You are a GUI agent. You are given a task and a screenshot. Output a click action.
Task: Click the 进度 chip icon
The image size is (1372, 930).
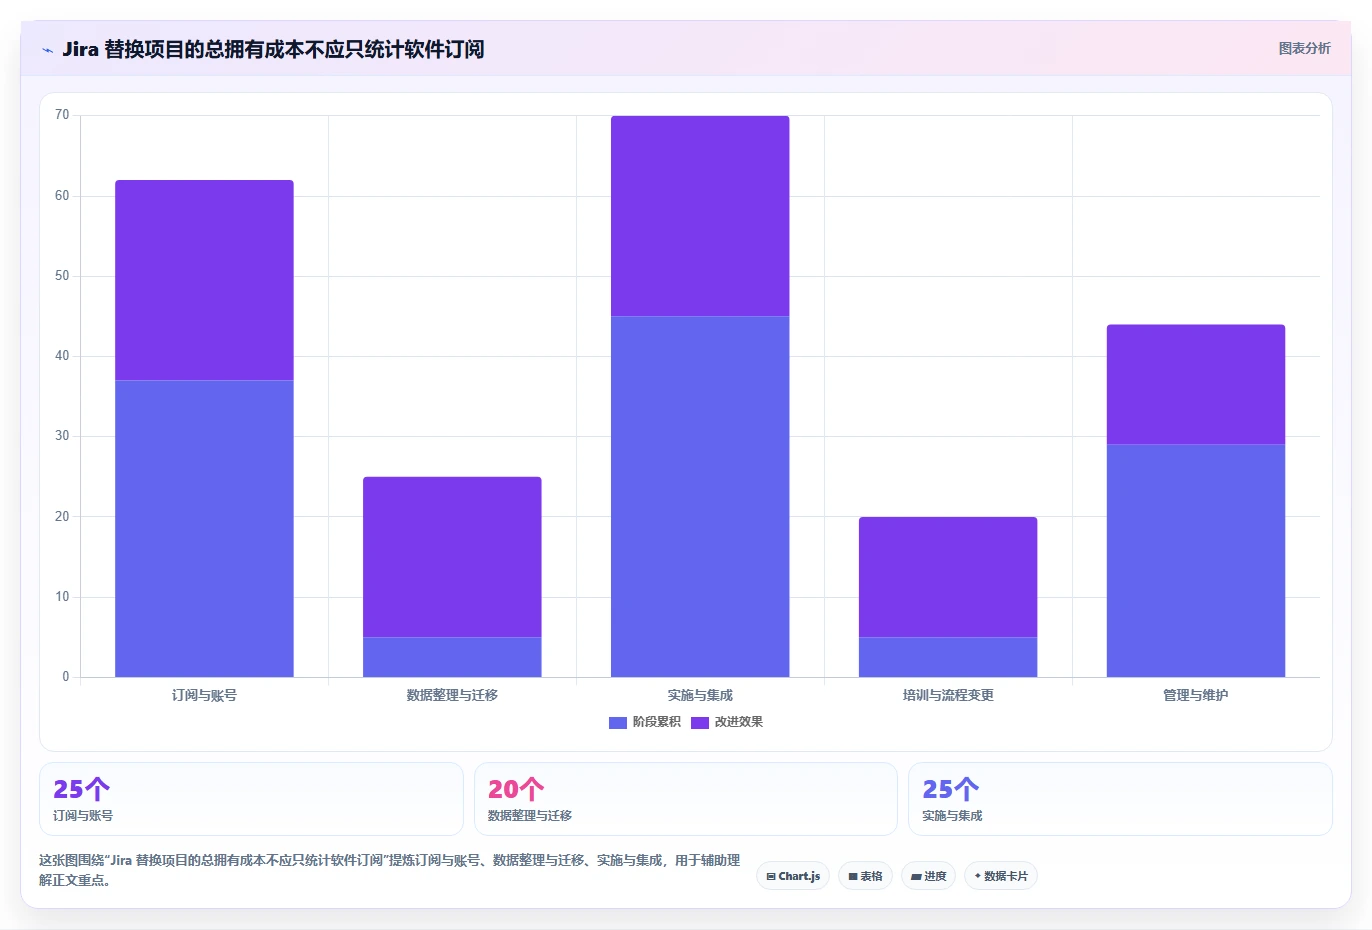[916, 876]
